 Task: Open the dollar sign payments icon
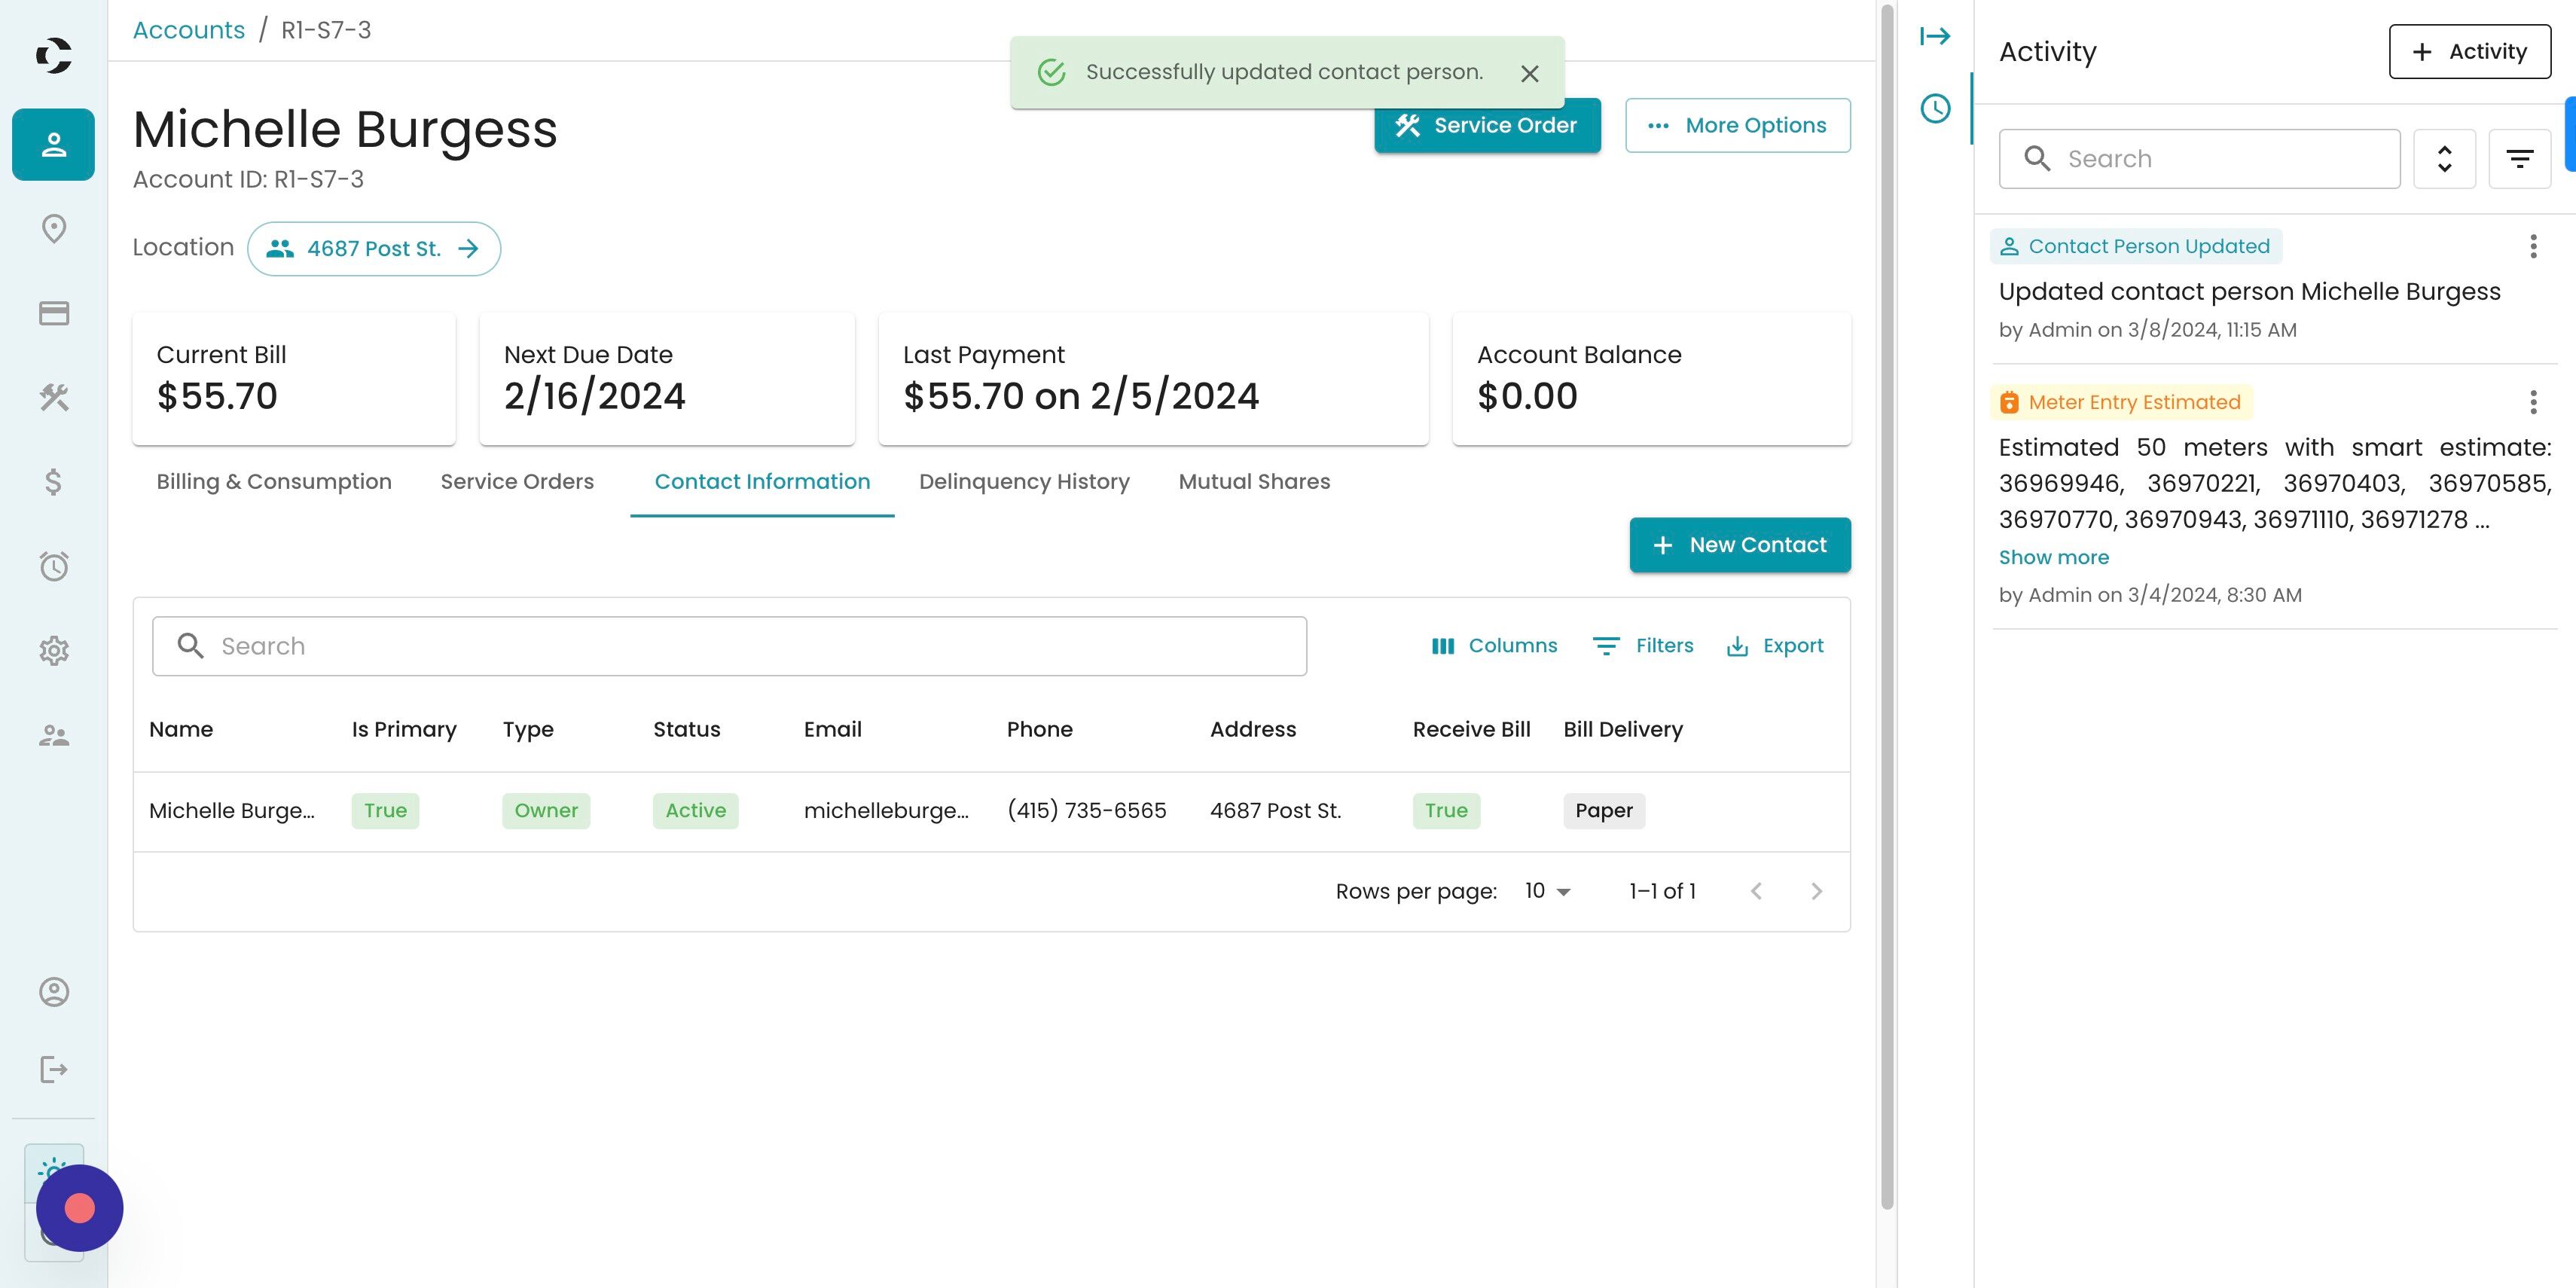point(53,483)
